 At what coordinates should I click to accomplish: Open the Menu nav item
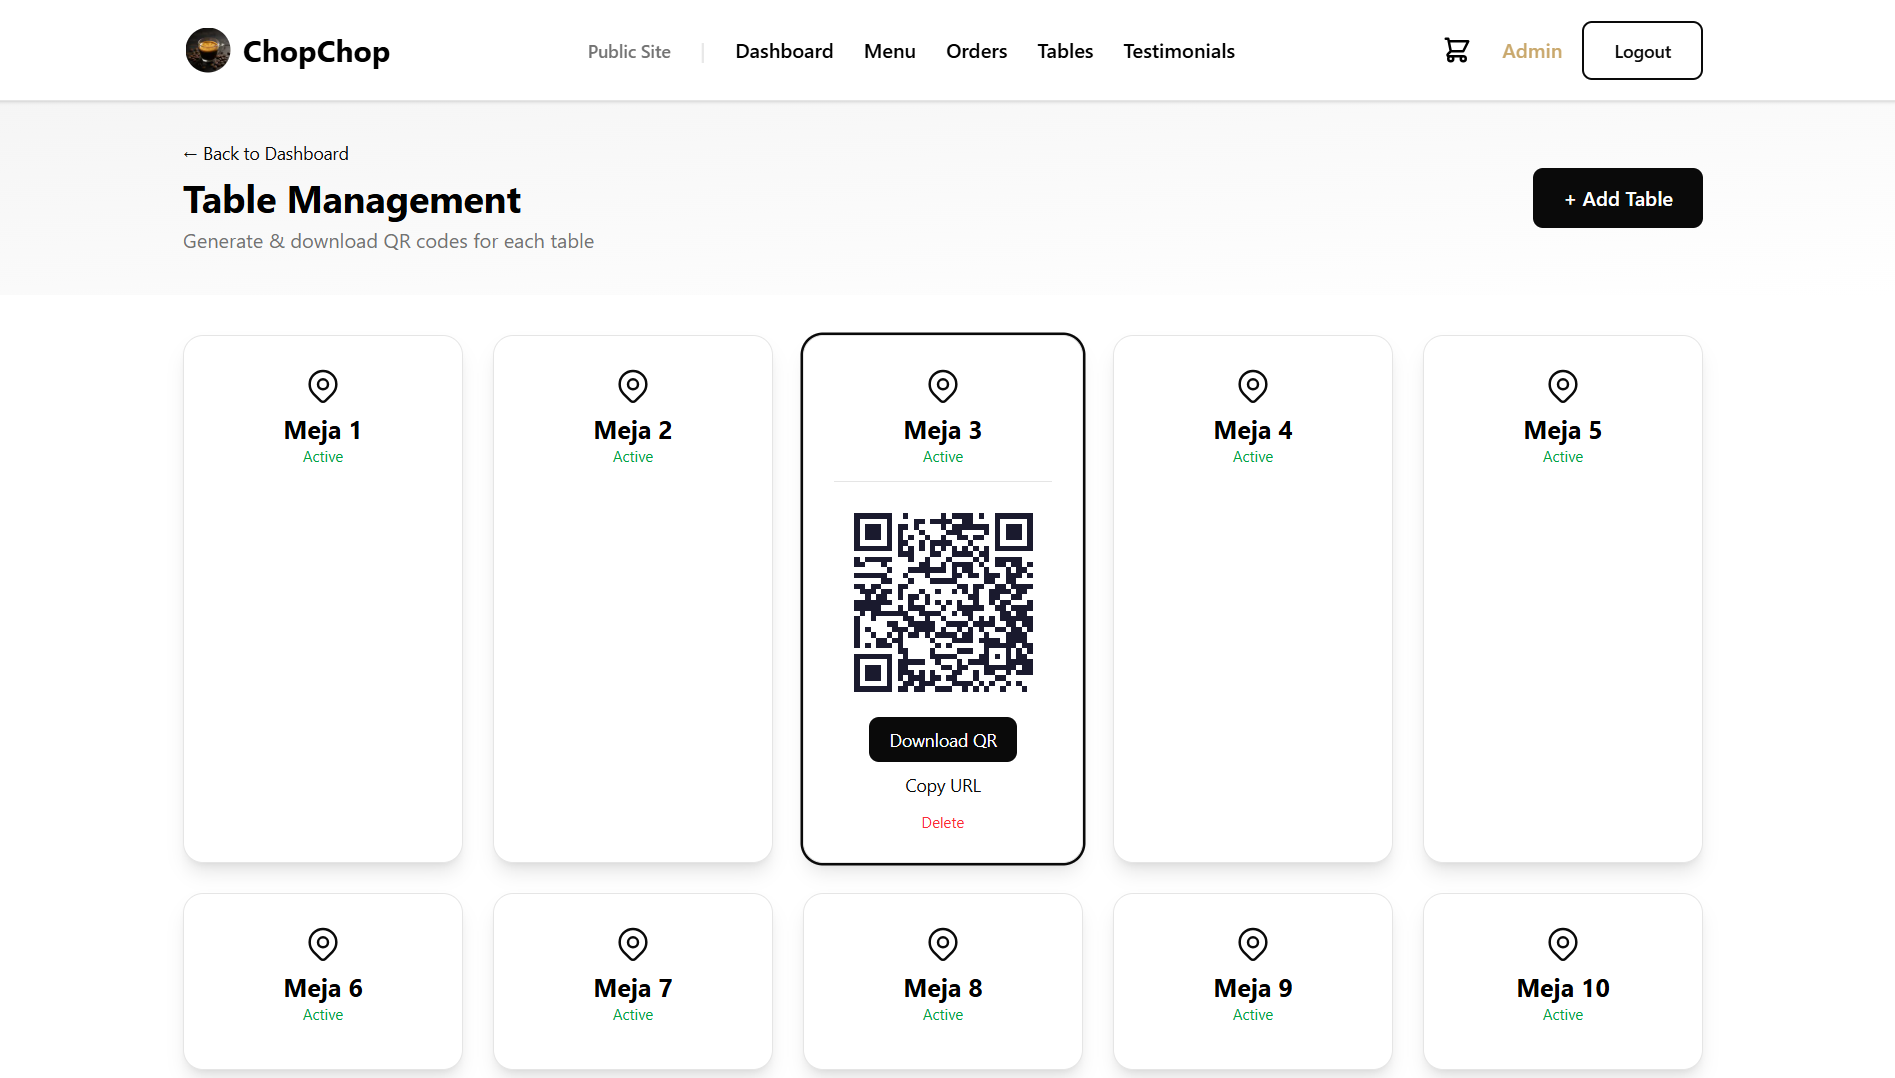[890, 51]
